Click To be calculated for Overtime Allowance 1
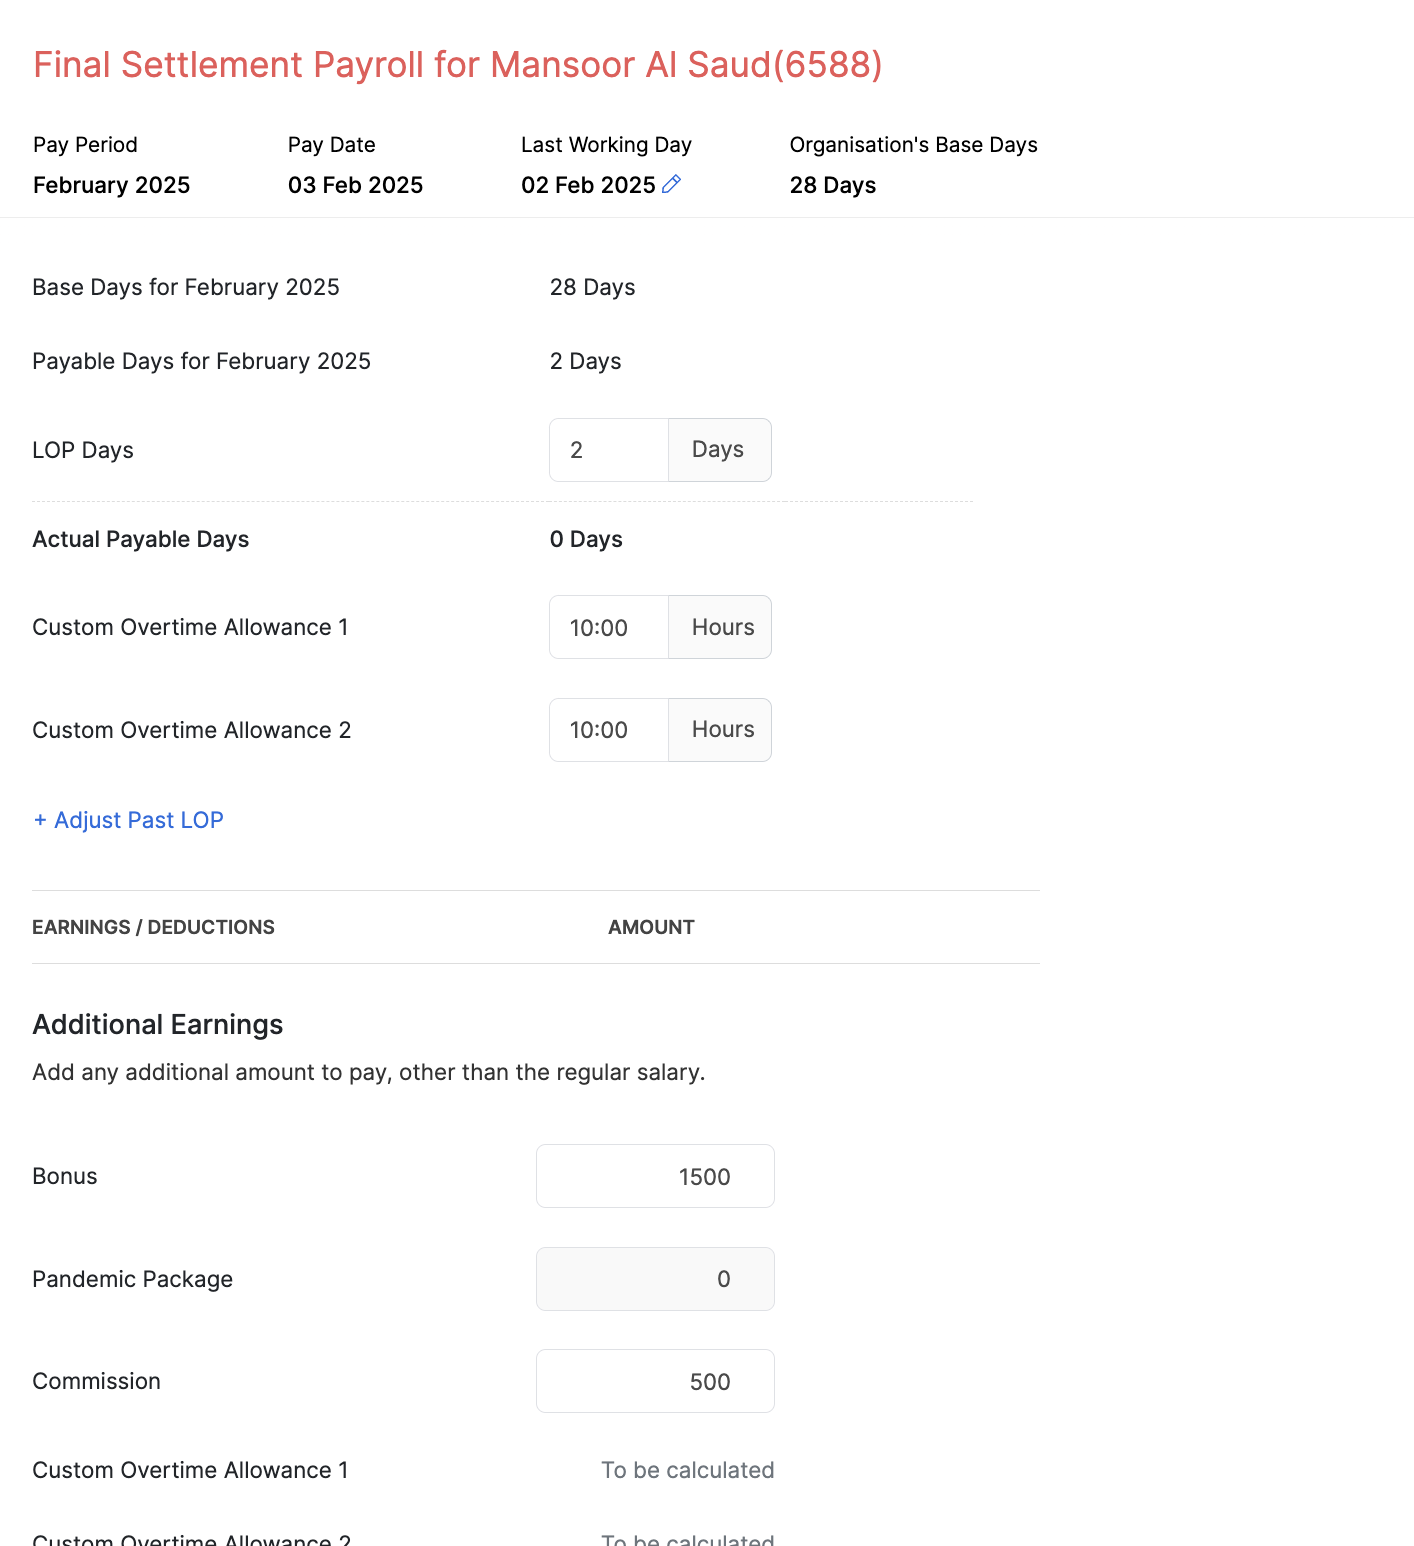The image size is (1414, 1546). pos(687,1470)
